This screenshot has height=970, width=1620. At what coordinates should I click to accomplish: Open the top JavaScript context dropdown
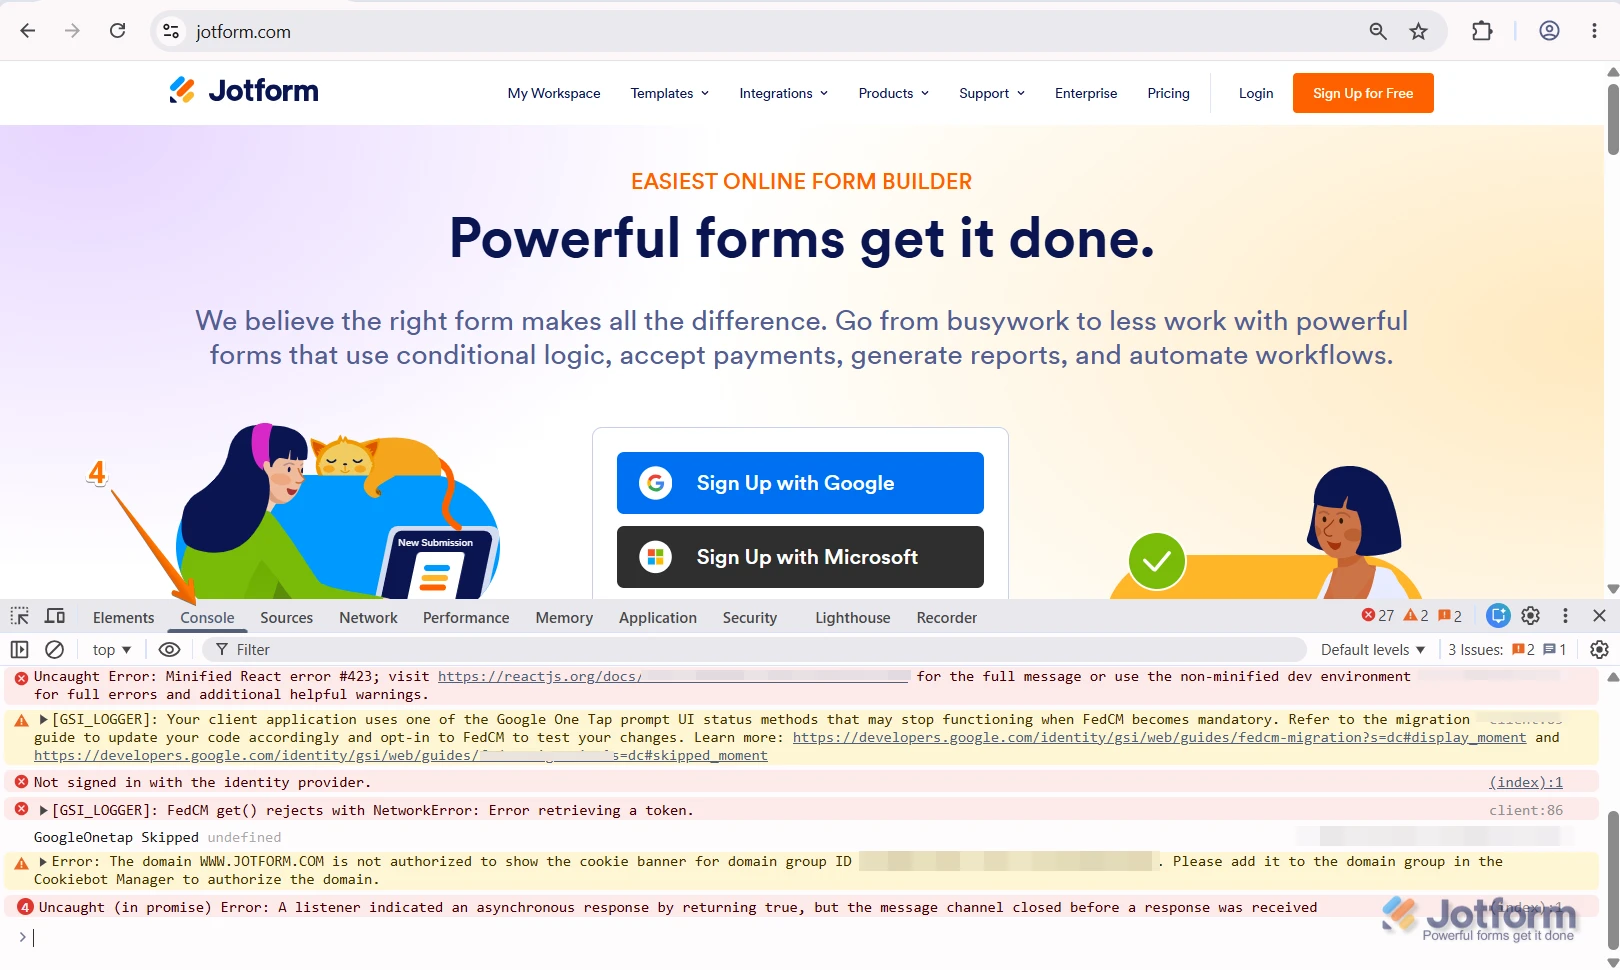[x=112, y=650]
